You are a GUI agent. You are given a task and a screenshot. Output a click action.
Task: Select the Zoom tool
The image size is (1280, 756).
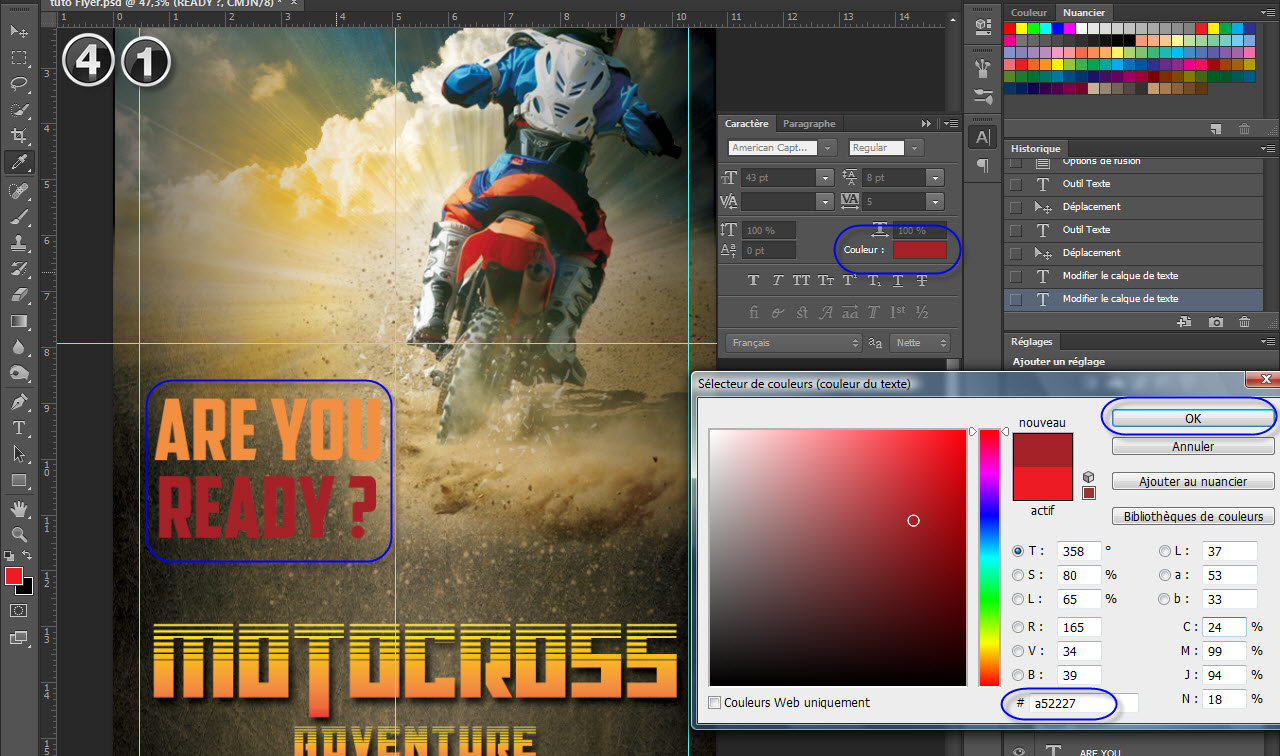(19, 535)
